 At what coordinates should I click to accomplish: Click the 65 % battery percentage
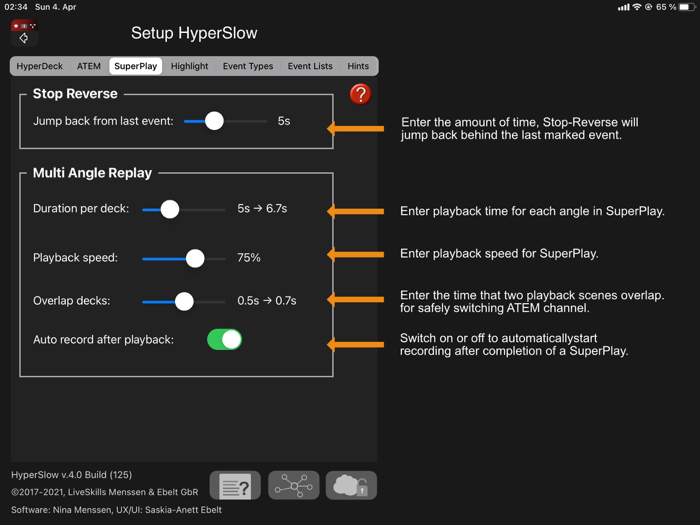click(x=666, y=7)
